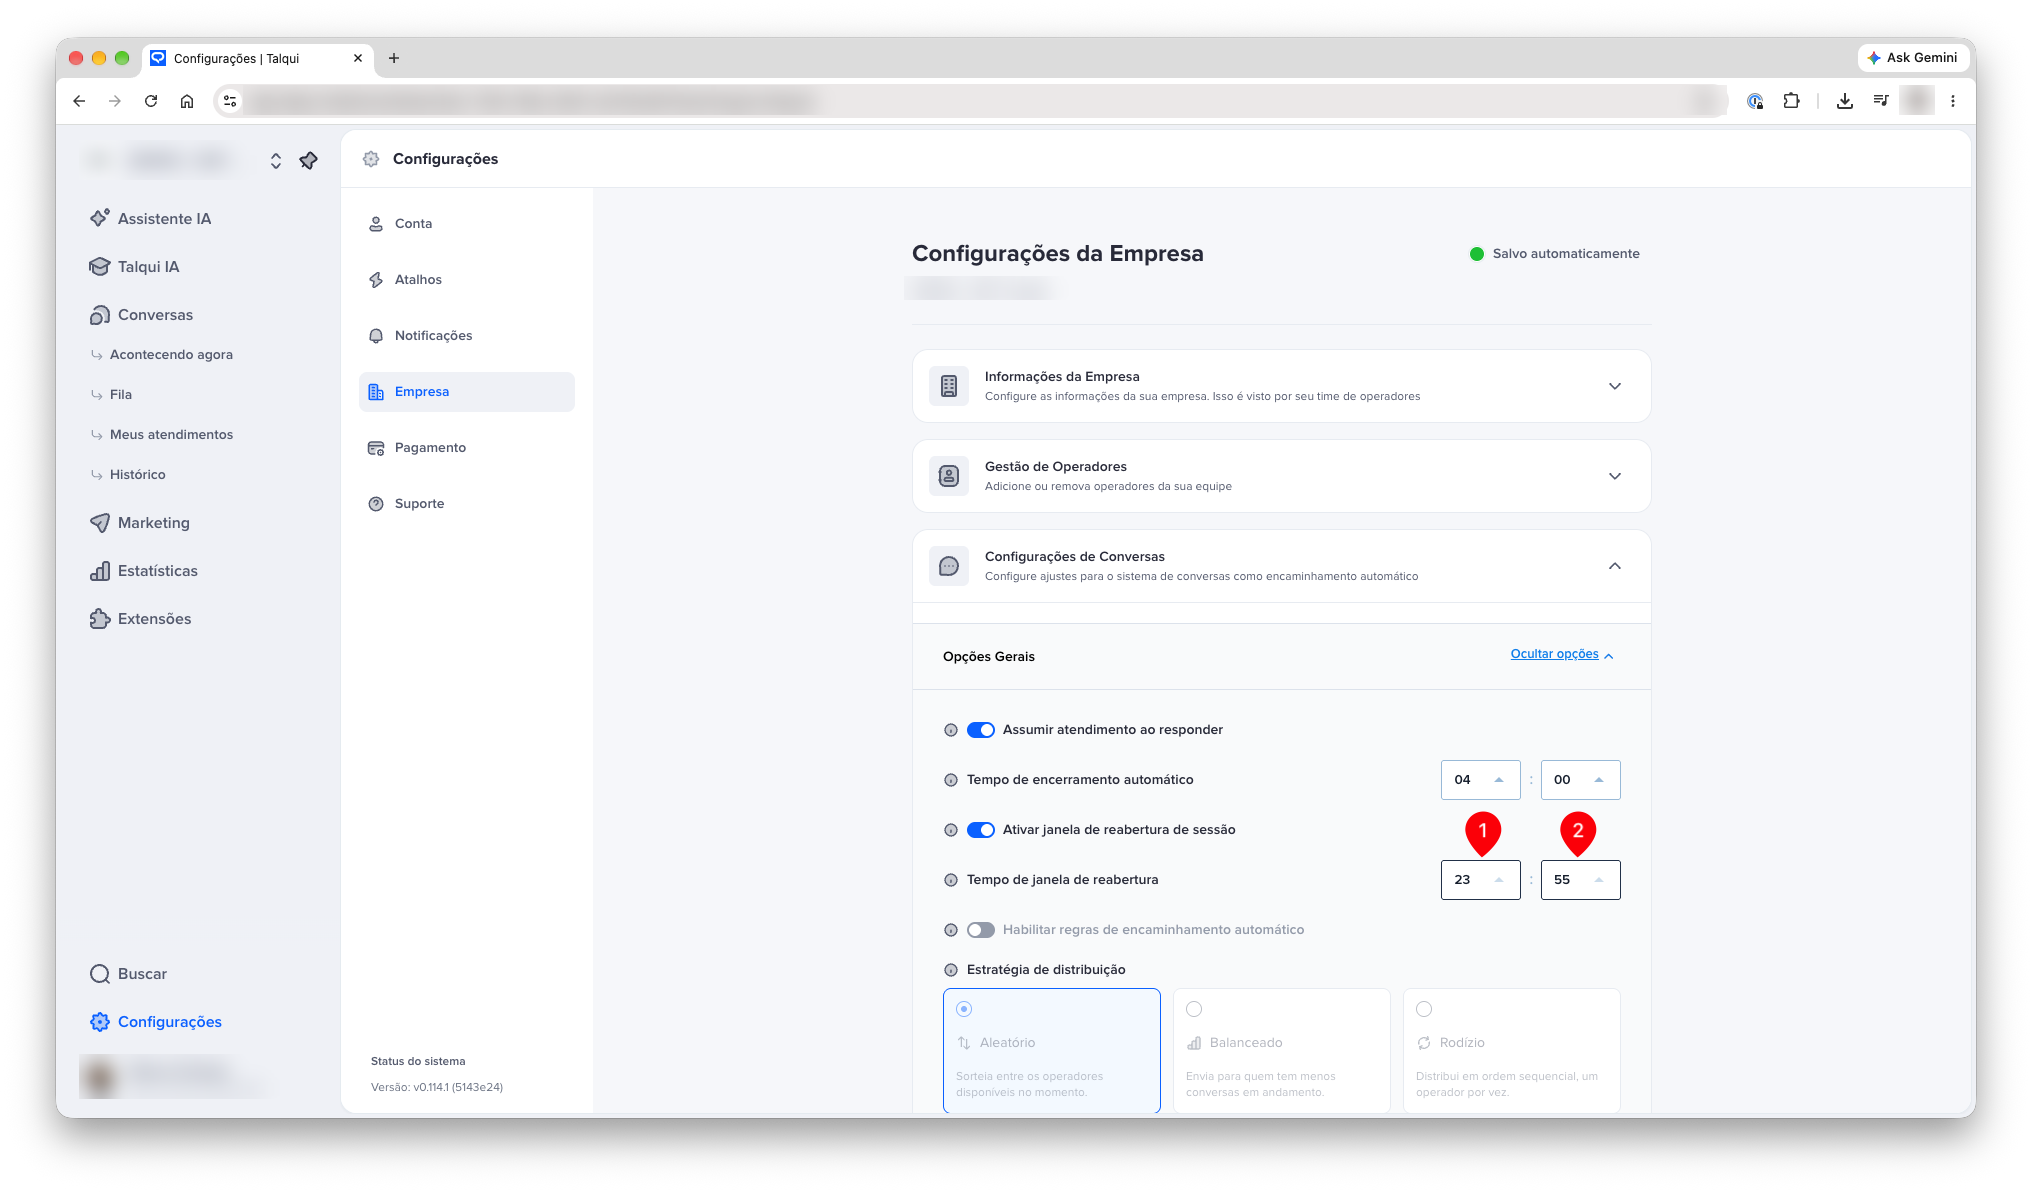Open the Marketing paper plane icon
This screenshot has height=1192, width=2032.
coord(100,523)
